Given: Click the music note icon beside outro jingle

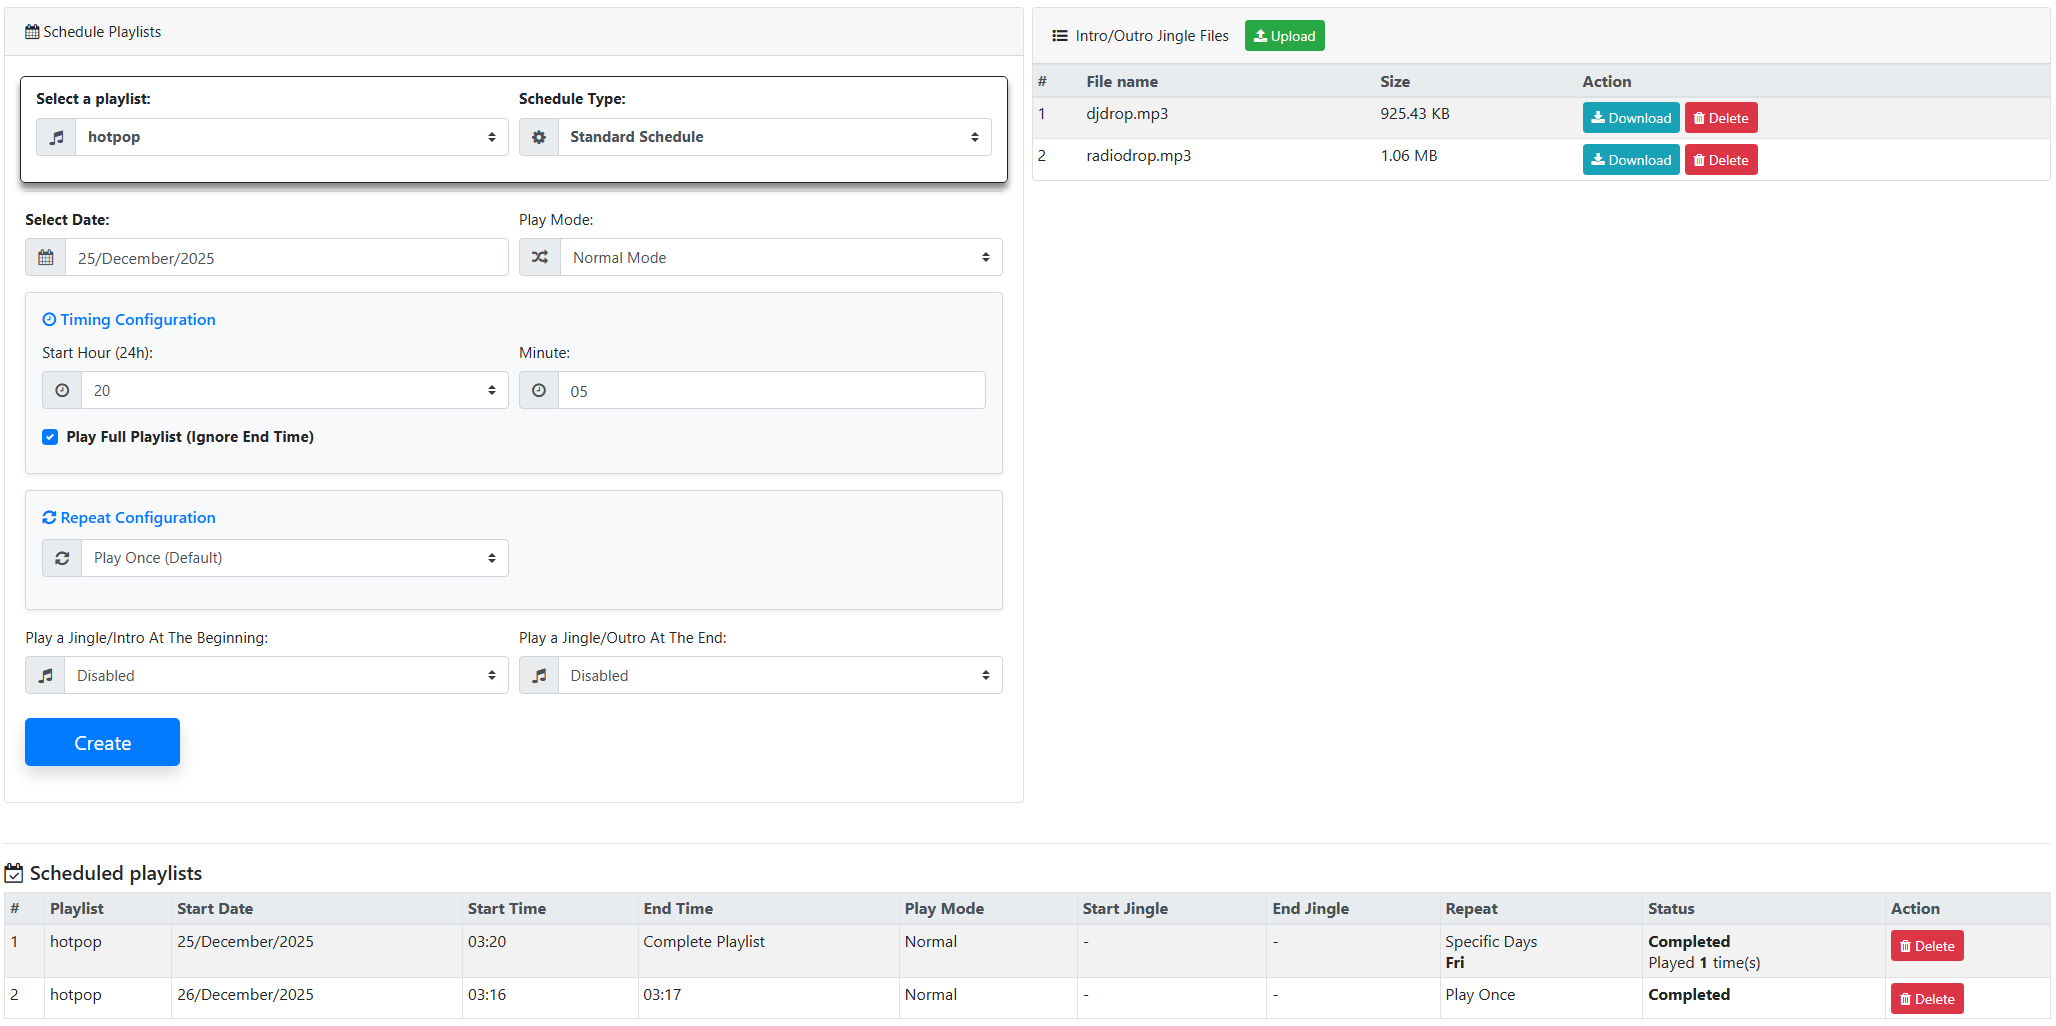Looking at the screenshot, I should pyautogui.click(x=539, y=676).
